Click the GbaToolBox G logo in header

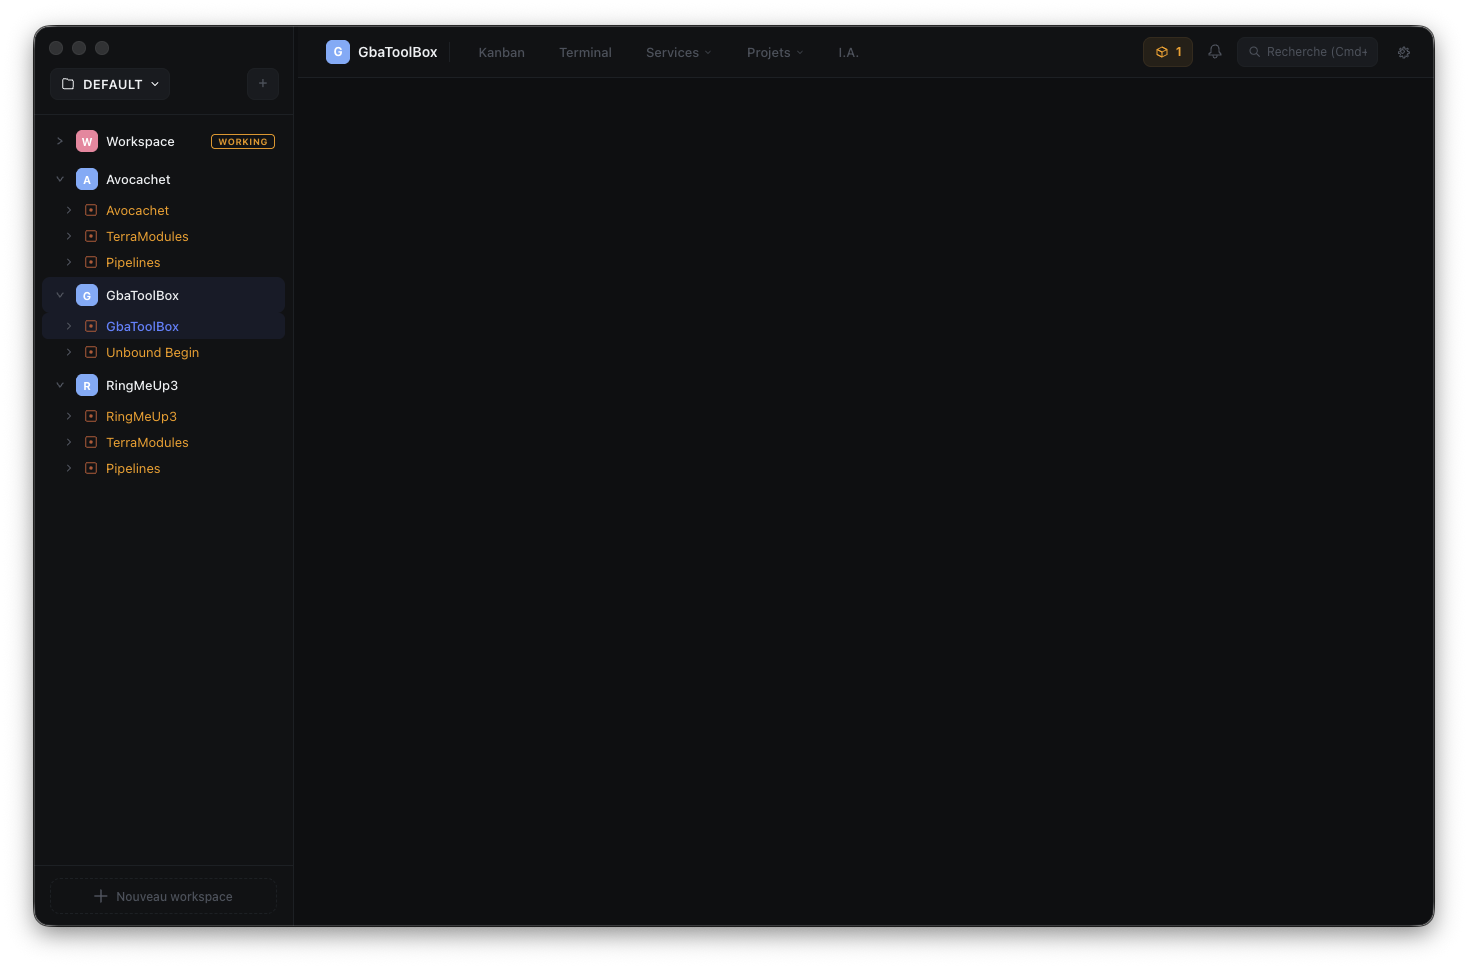pyautogui.click(x=338, y=52)
